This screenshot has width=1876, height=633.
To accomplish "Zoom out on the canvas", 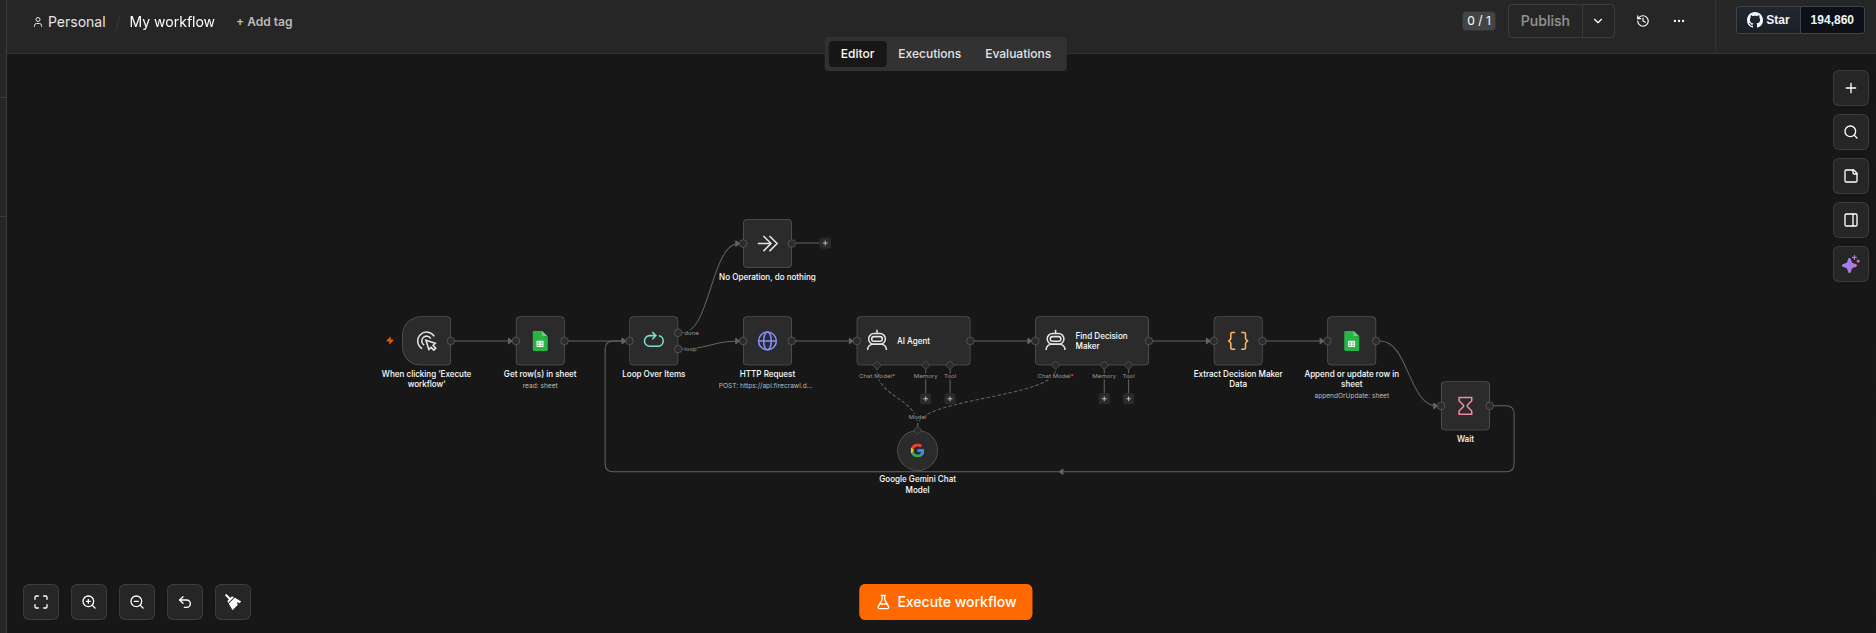I will [137, 602].
